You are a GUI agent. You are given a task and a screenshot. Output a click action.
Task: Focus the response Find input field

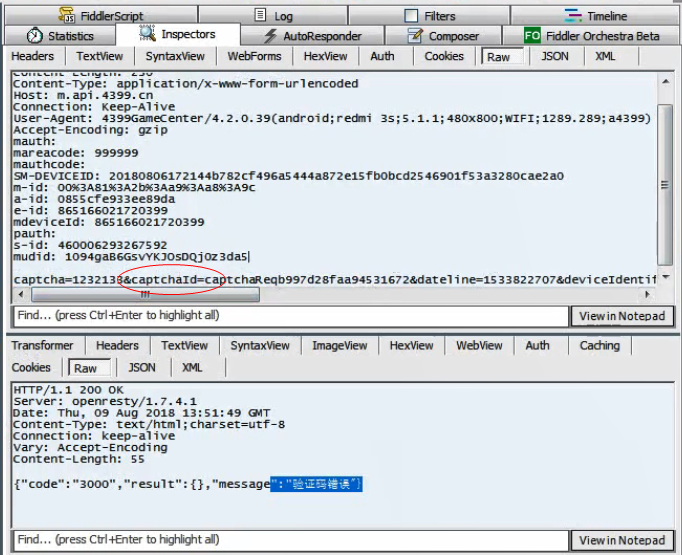(291, 540)
